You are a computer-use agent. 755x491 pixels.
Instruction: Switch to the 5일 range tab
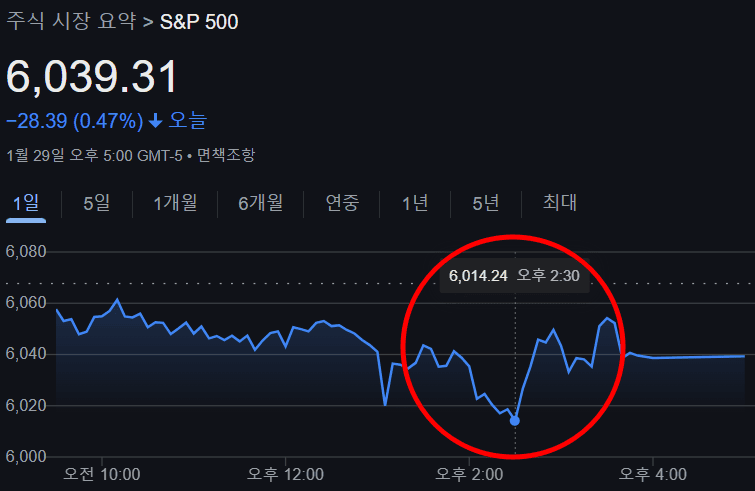click(x=97, y=203)
